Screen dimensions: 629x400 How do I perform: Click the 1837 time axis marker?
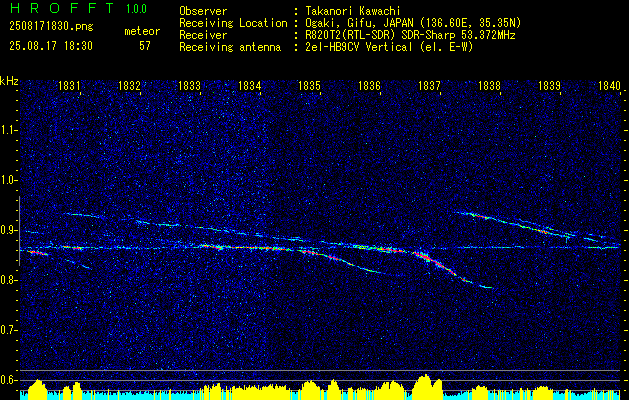(x=429, y=85)
